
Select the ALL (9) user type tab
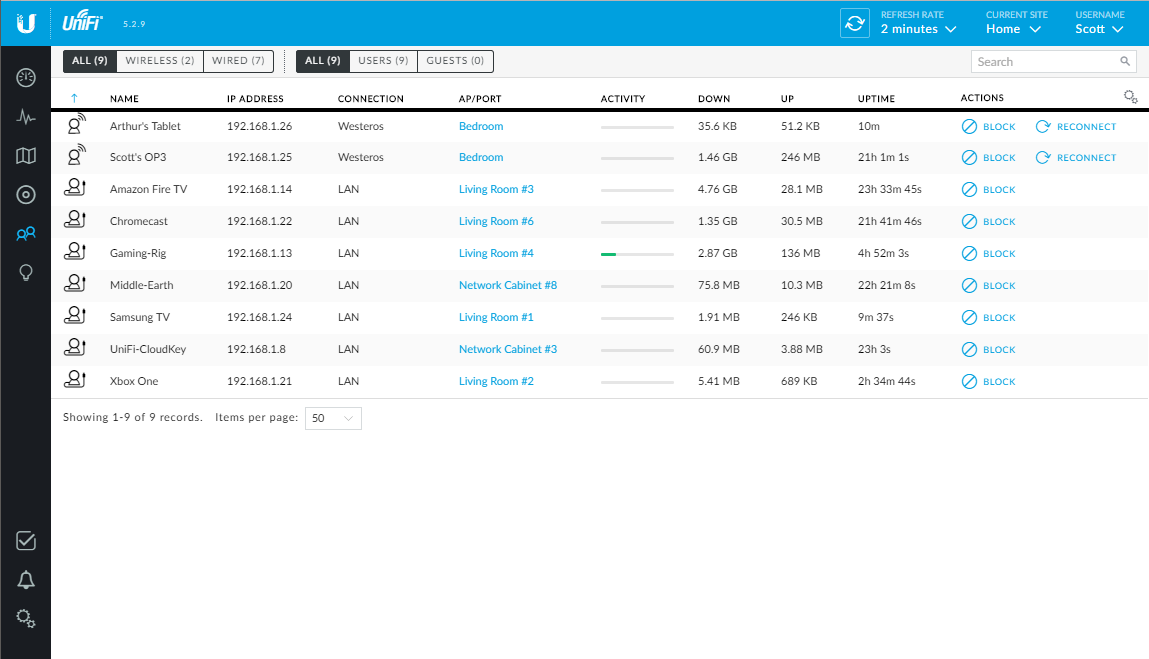pyautogui.click(x=322, y=61)
